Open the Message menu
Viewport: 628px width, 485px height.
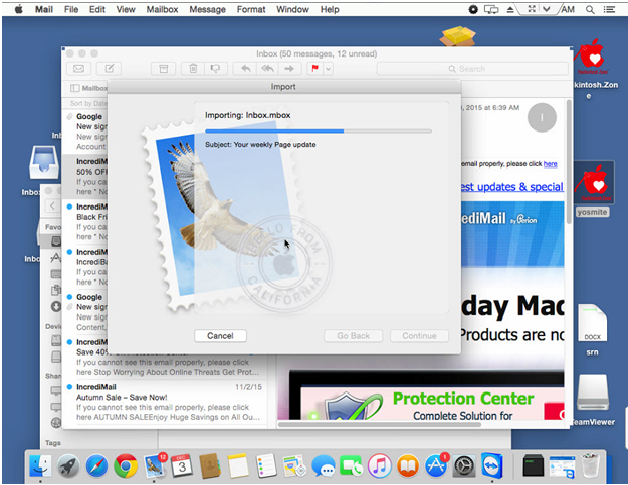pyautogui.click(x=207, y=9)
